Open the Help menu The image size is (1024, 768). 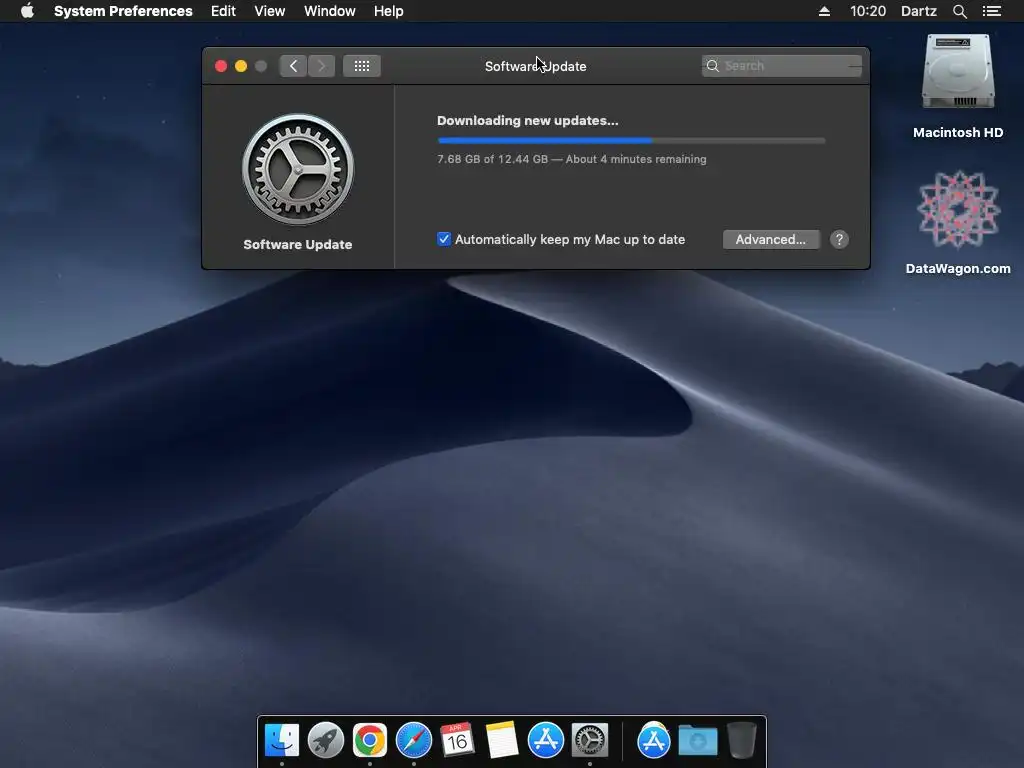[388, 11]
